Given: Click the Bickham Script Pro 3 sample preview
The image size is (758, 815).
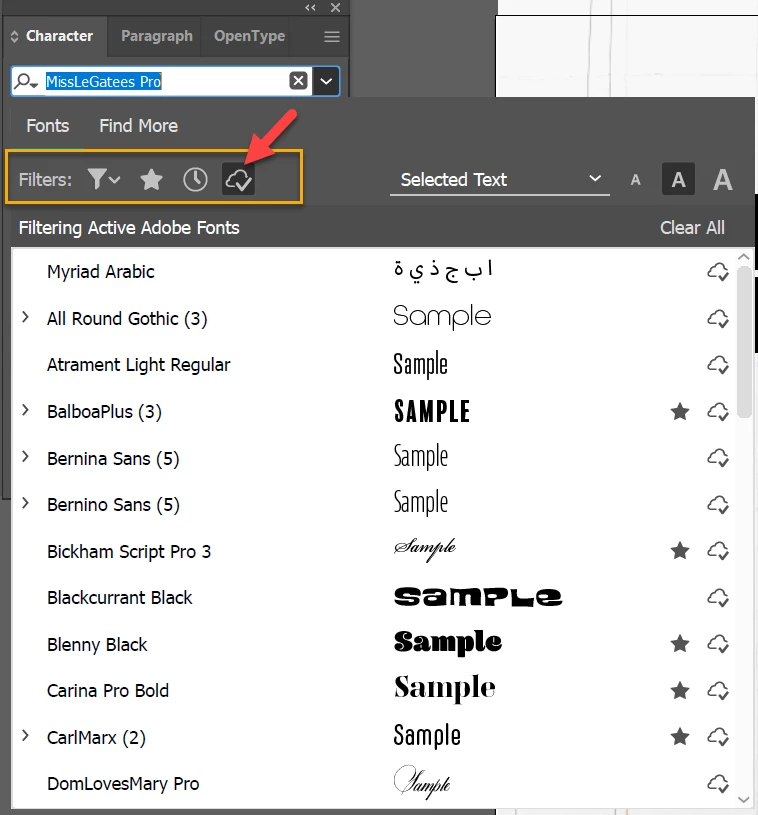Looking at the screenshot, I should point(425,550).
